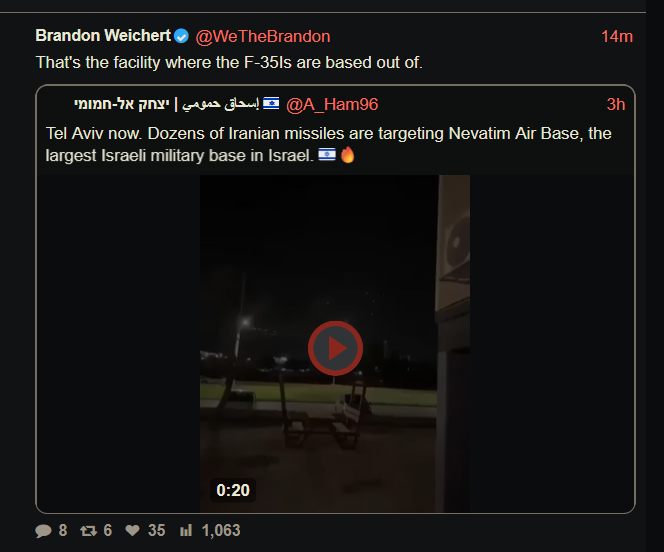Open the quoted tweet text about Nevatim
664x552 pixels.
coord(328,144)
